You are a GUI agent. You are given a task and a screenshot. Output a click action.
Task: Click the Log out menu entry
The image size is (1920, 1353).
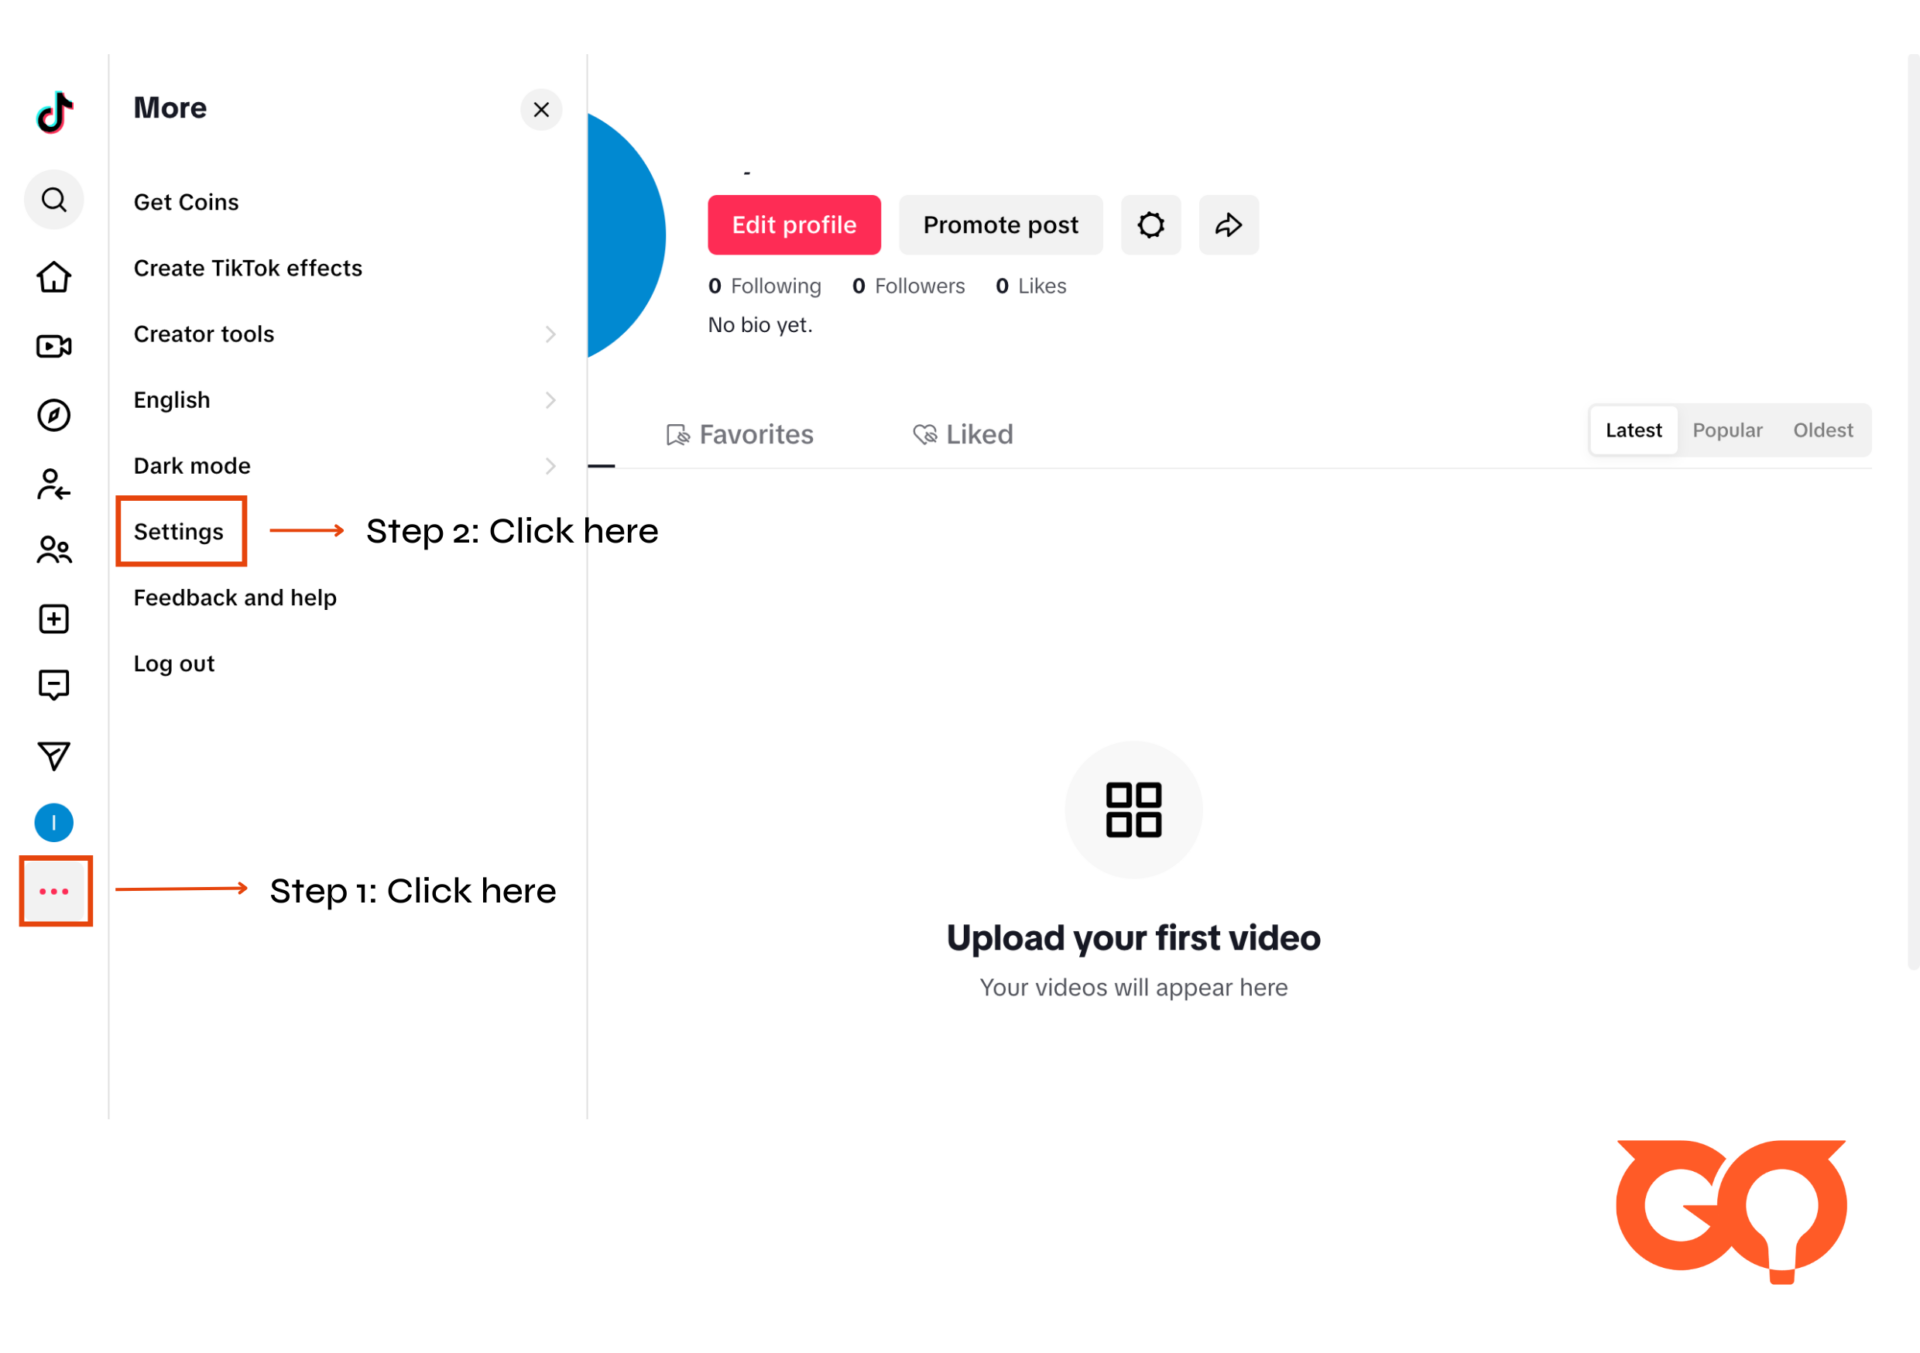(174, 663)
